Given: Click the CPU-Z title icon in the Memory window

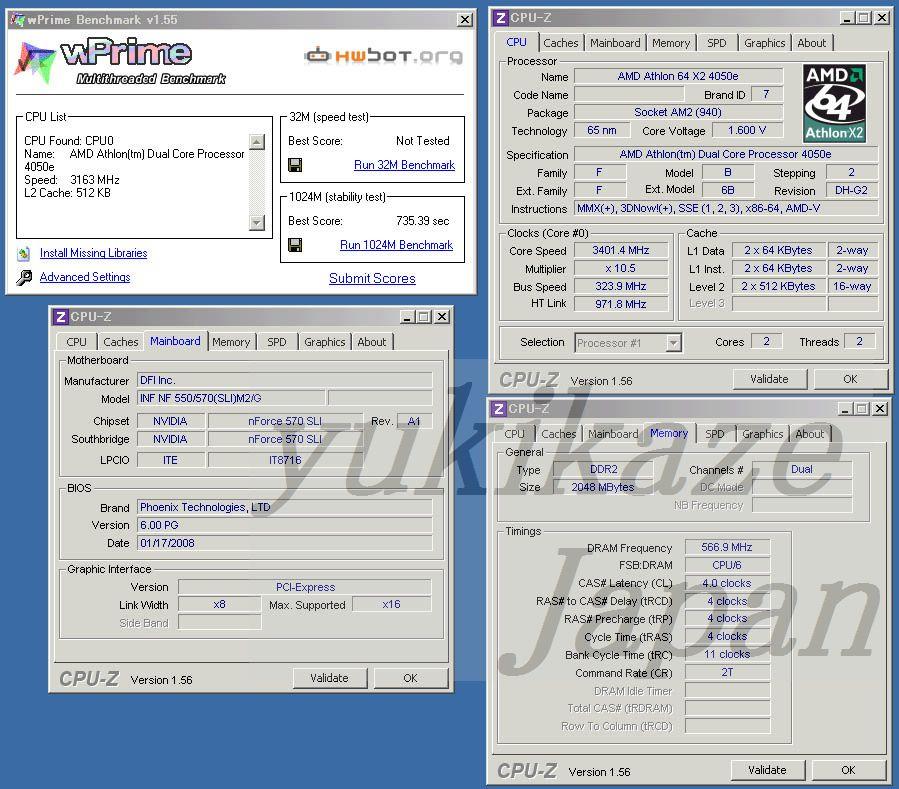Looking at the screenshot, I should point(499,409).
